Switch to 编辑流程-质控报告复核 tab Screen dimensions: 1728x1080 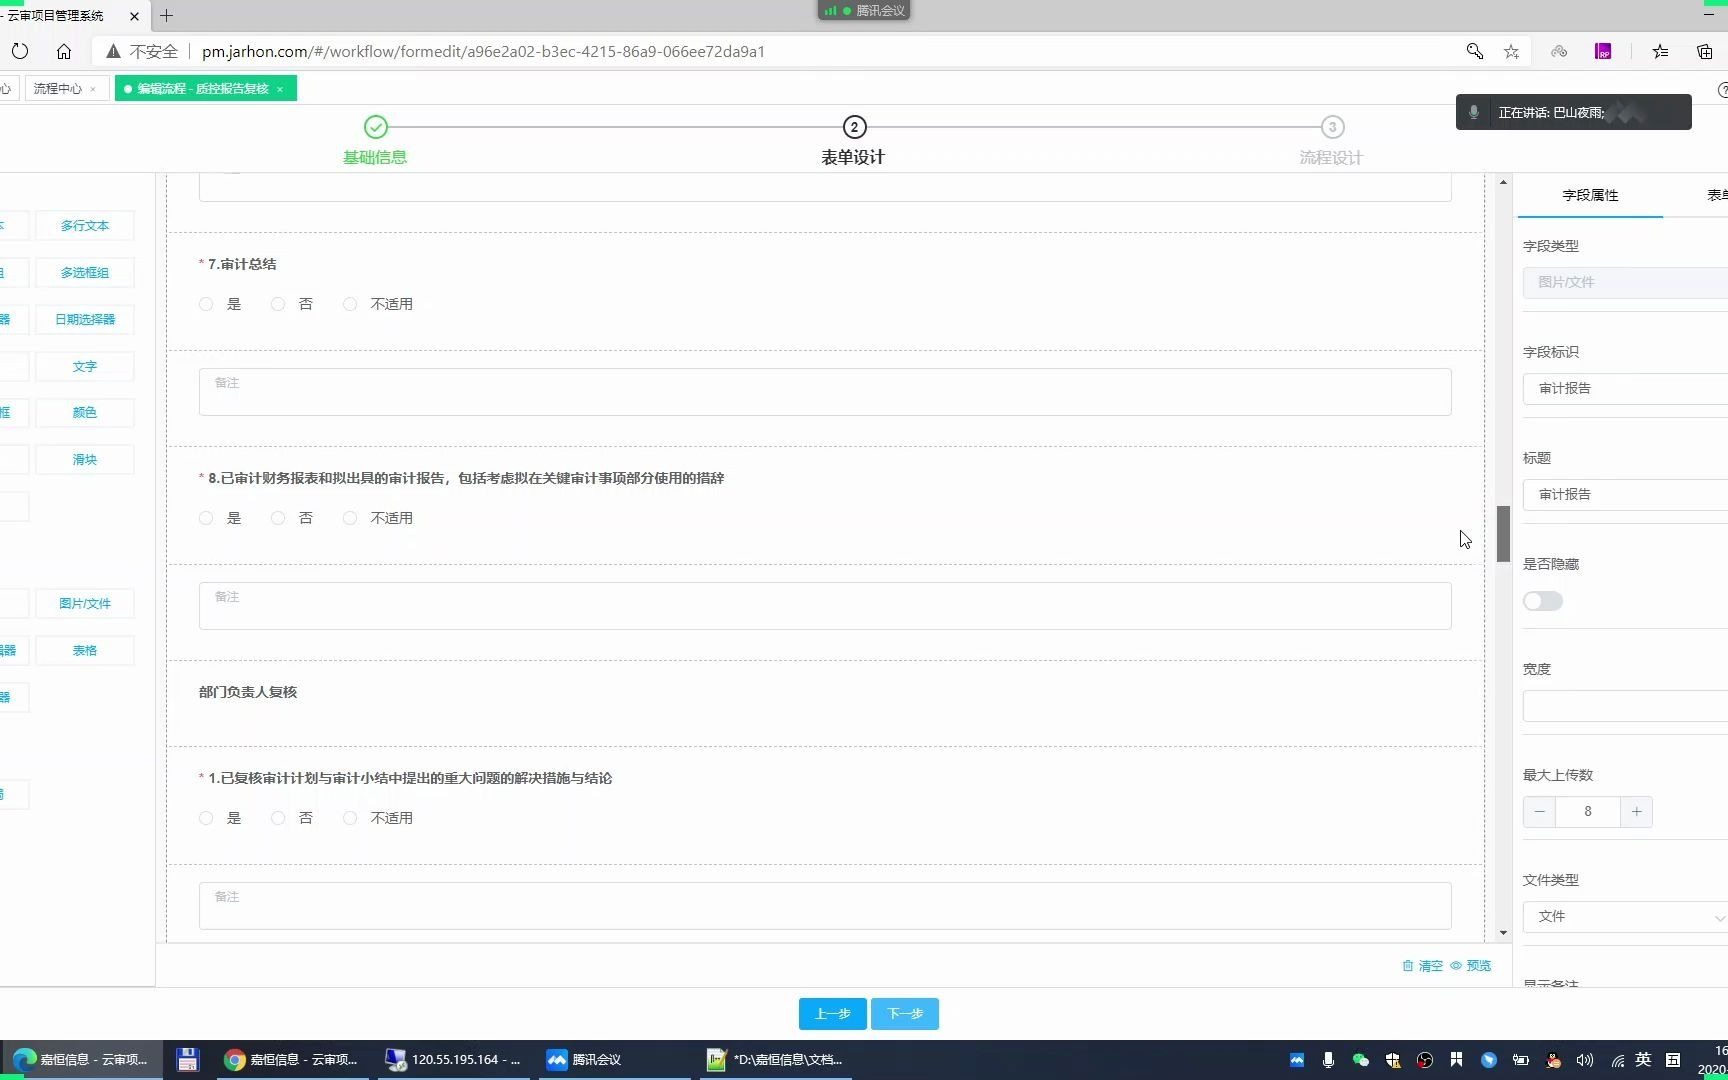pos(203,89)
